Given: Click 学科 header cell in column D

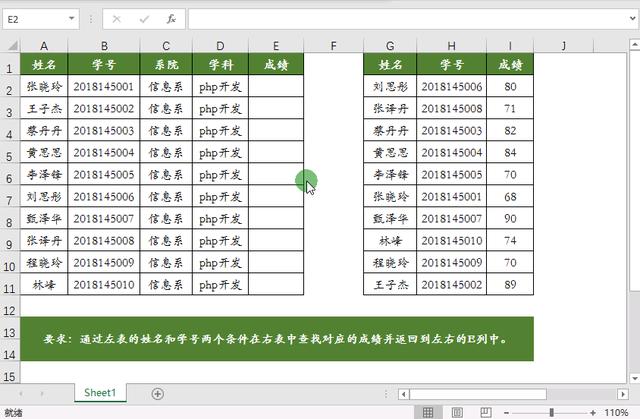Looking at the screenshot, I should tap(220, 64).
